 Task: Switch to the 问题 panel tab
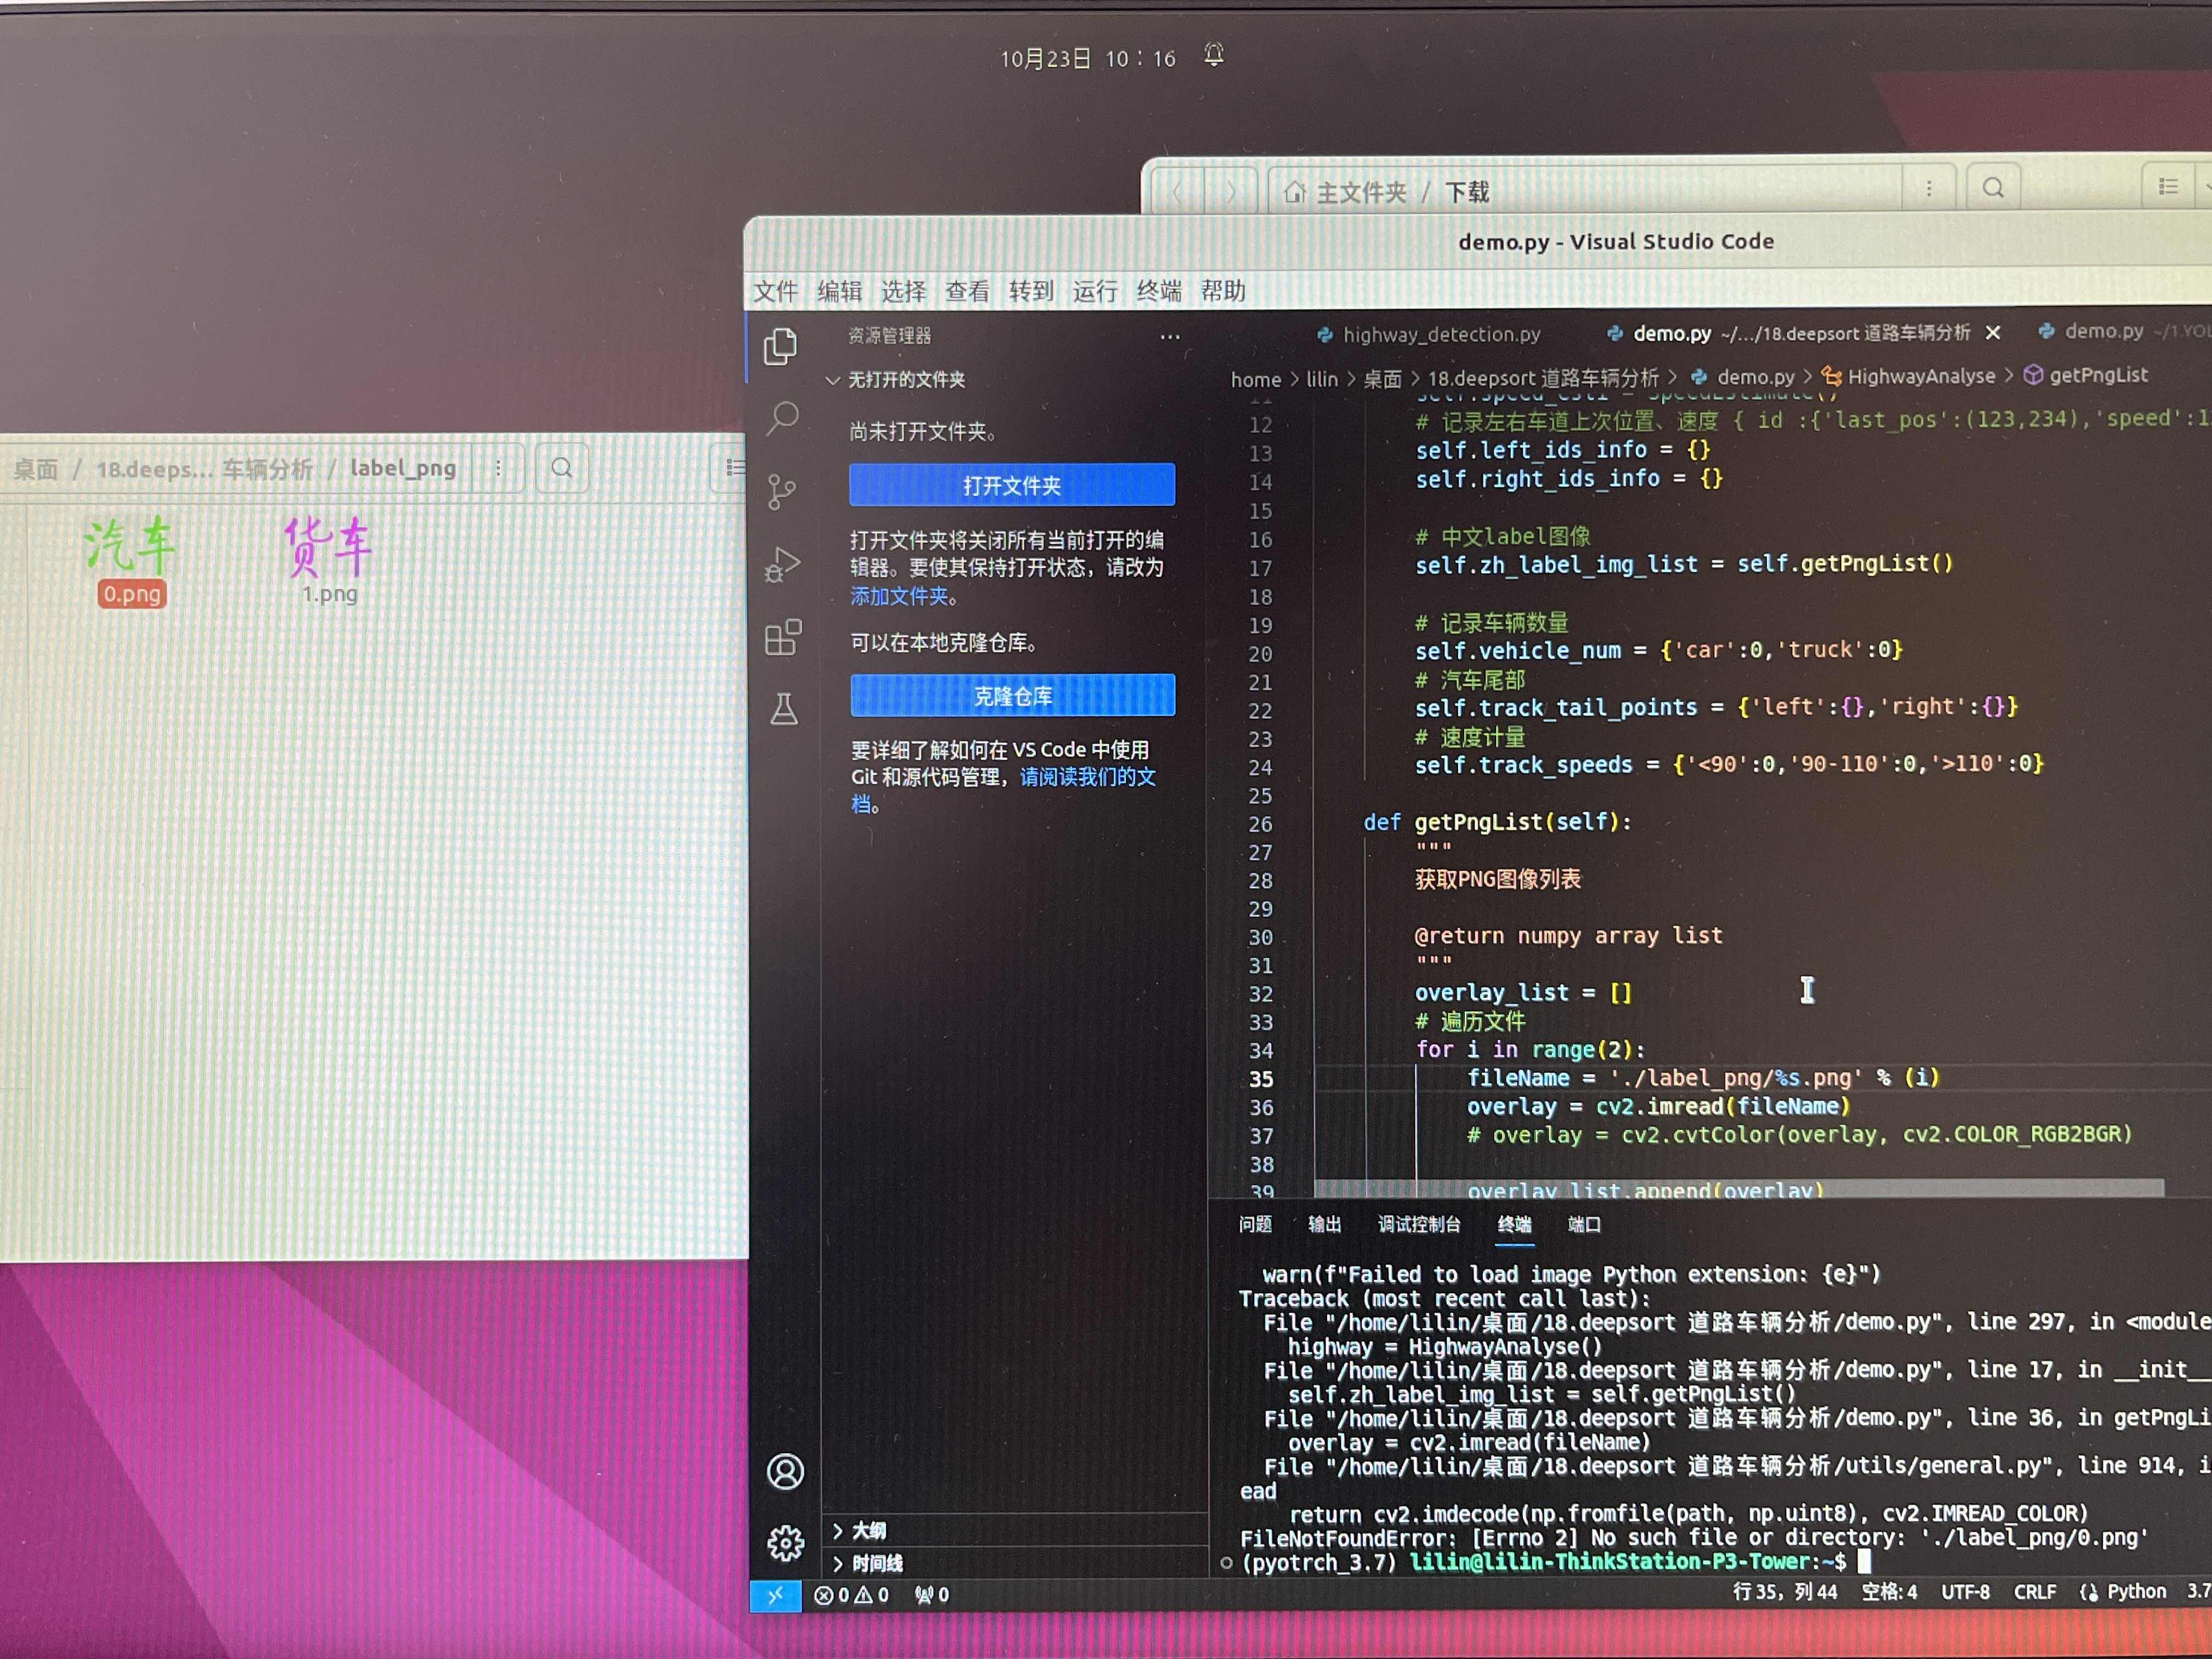point(1255,1224)
